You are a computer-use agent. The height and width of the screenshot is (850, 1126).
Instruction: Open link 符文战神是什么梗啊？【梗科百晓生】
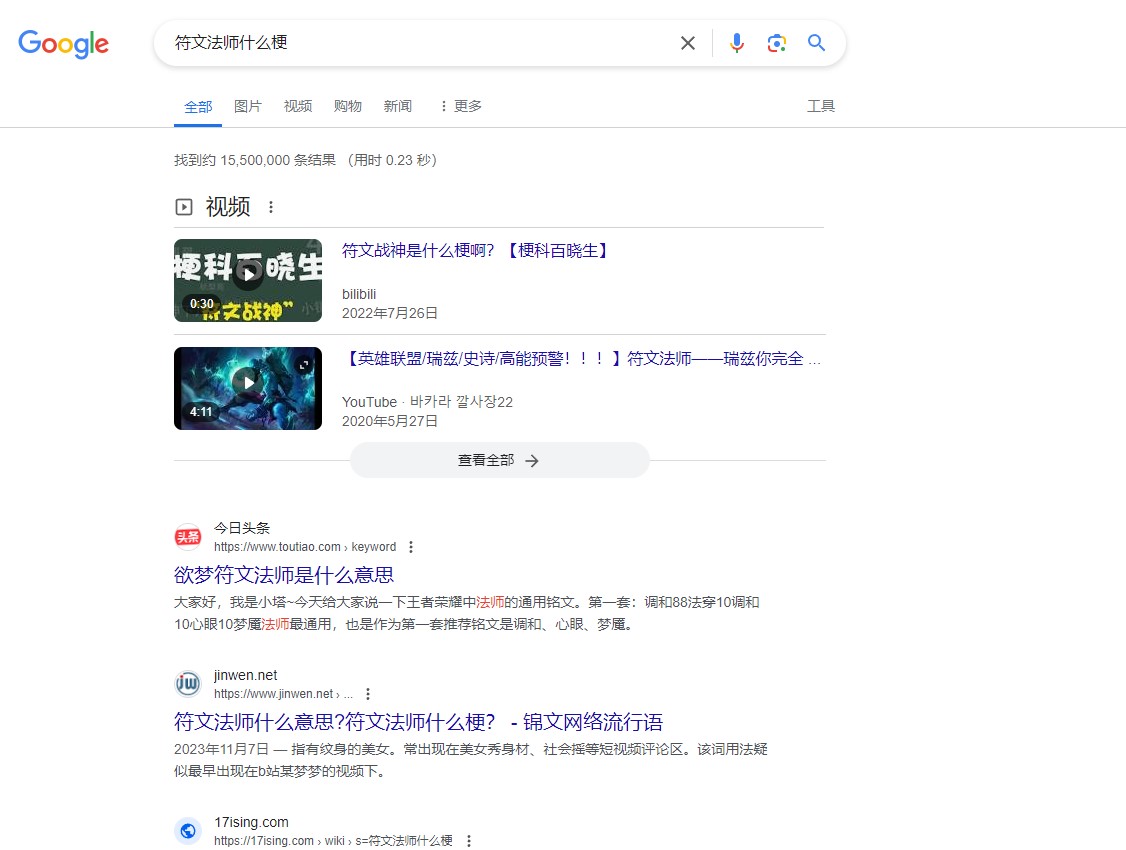477,251
